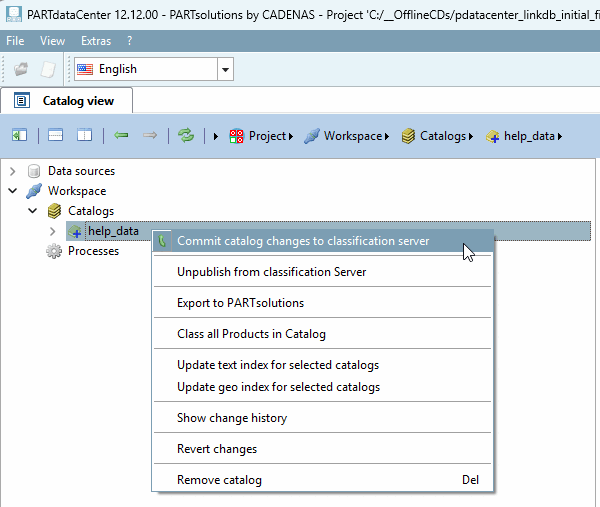Viewport: 600px width, 507px height.
Task: Choose Update geo index for selected catalogs
Action: tap(322, 387)
